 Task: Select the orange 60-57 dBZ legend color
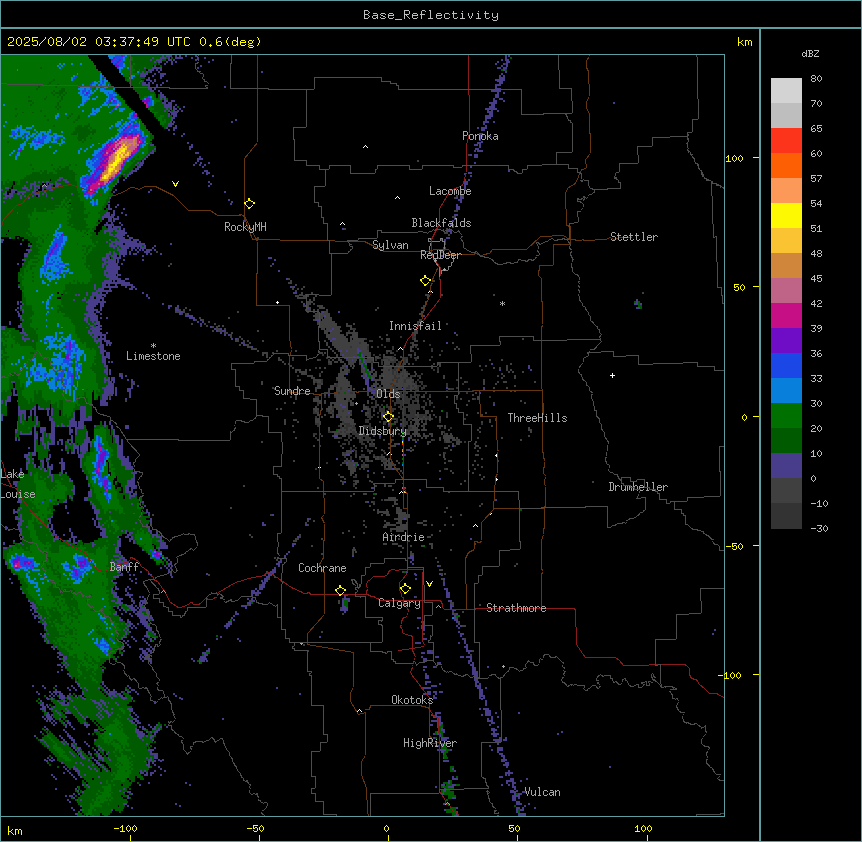(786, 165)
